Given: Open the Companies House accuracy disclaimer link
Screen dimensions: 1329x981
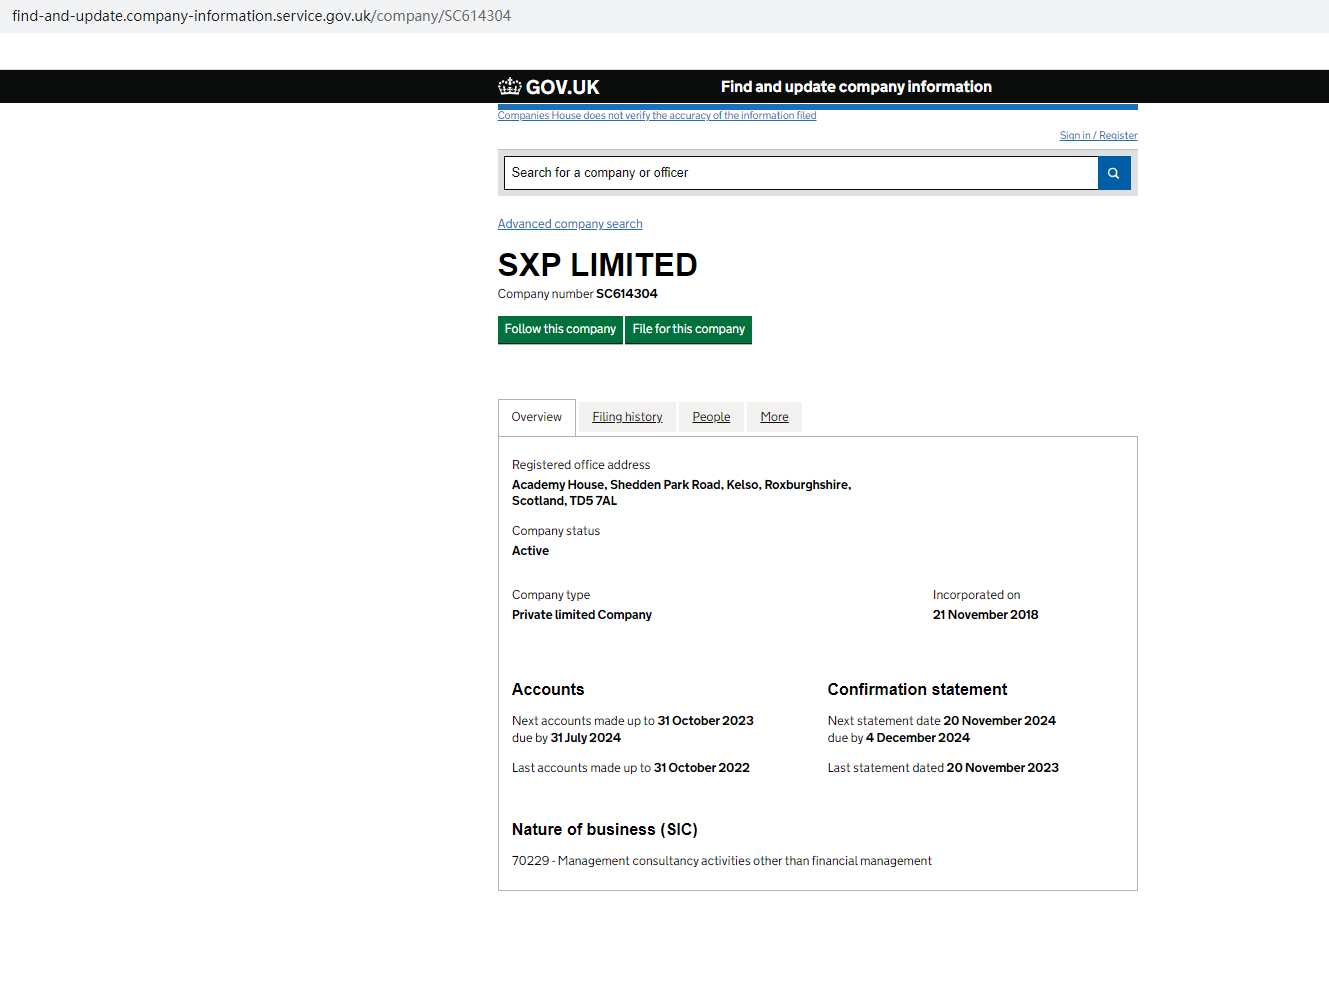Looking at the screenshot, I should [657, 116].
